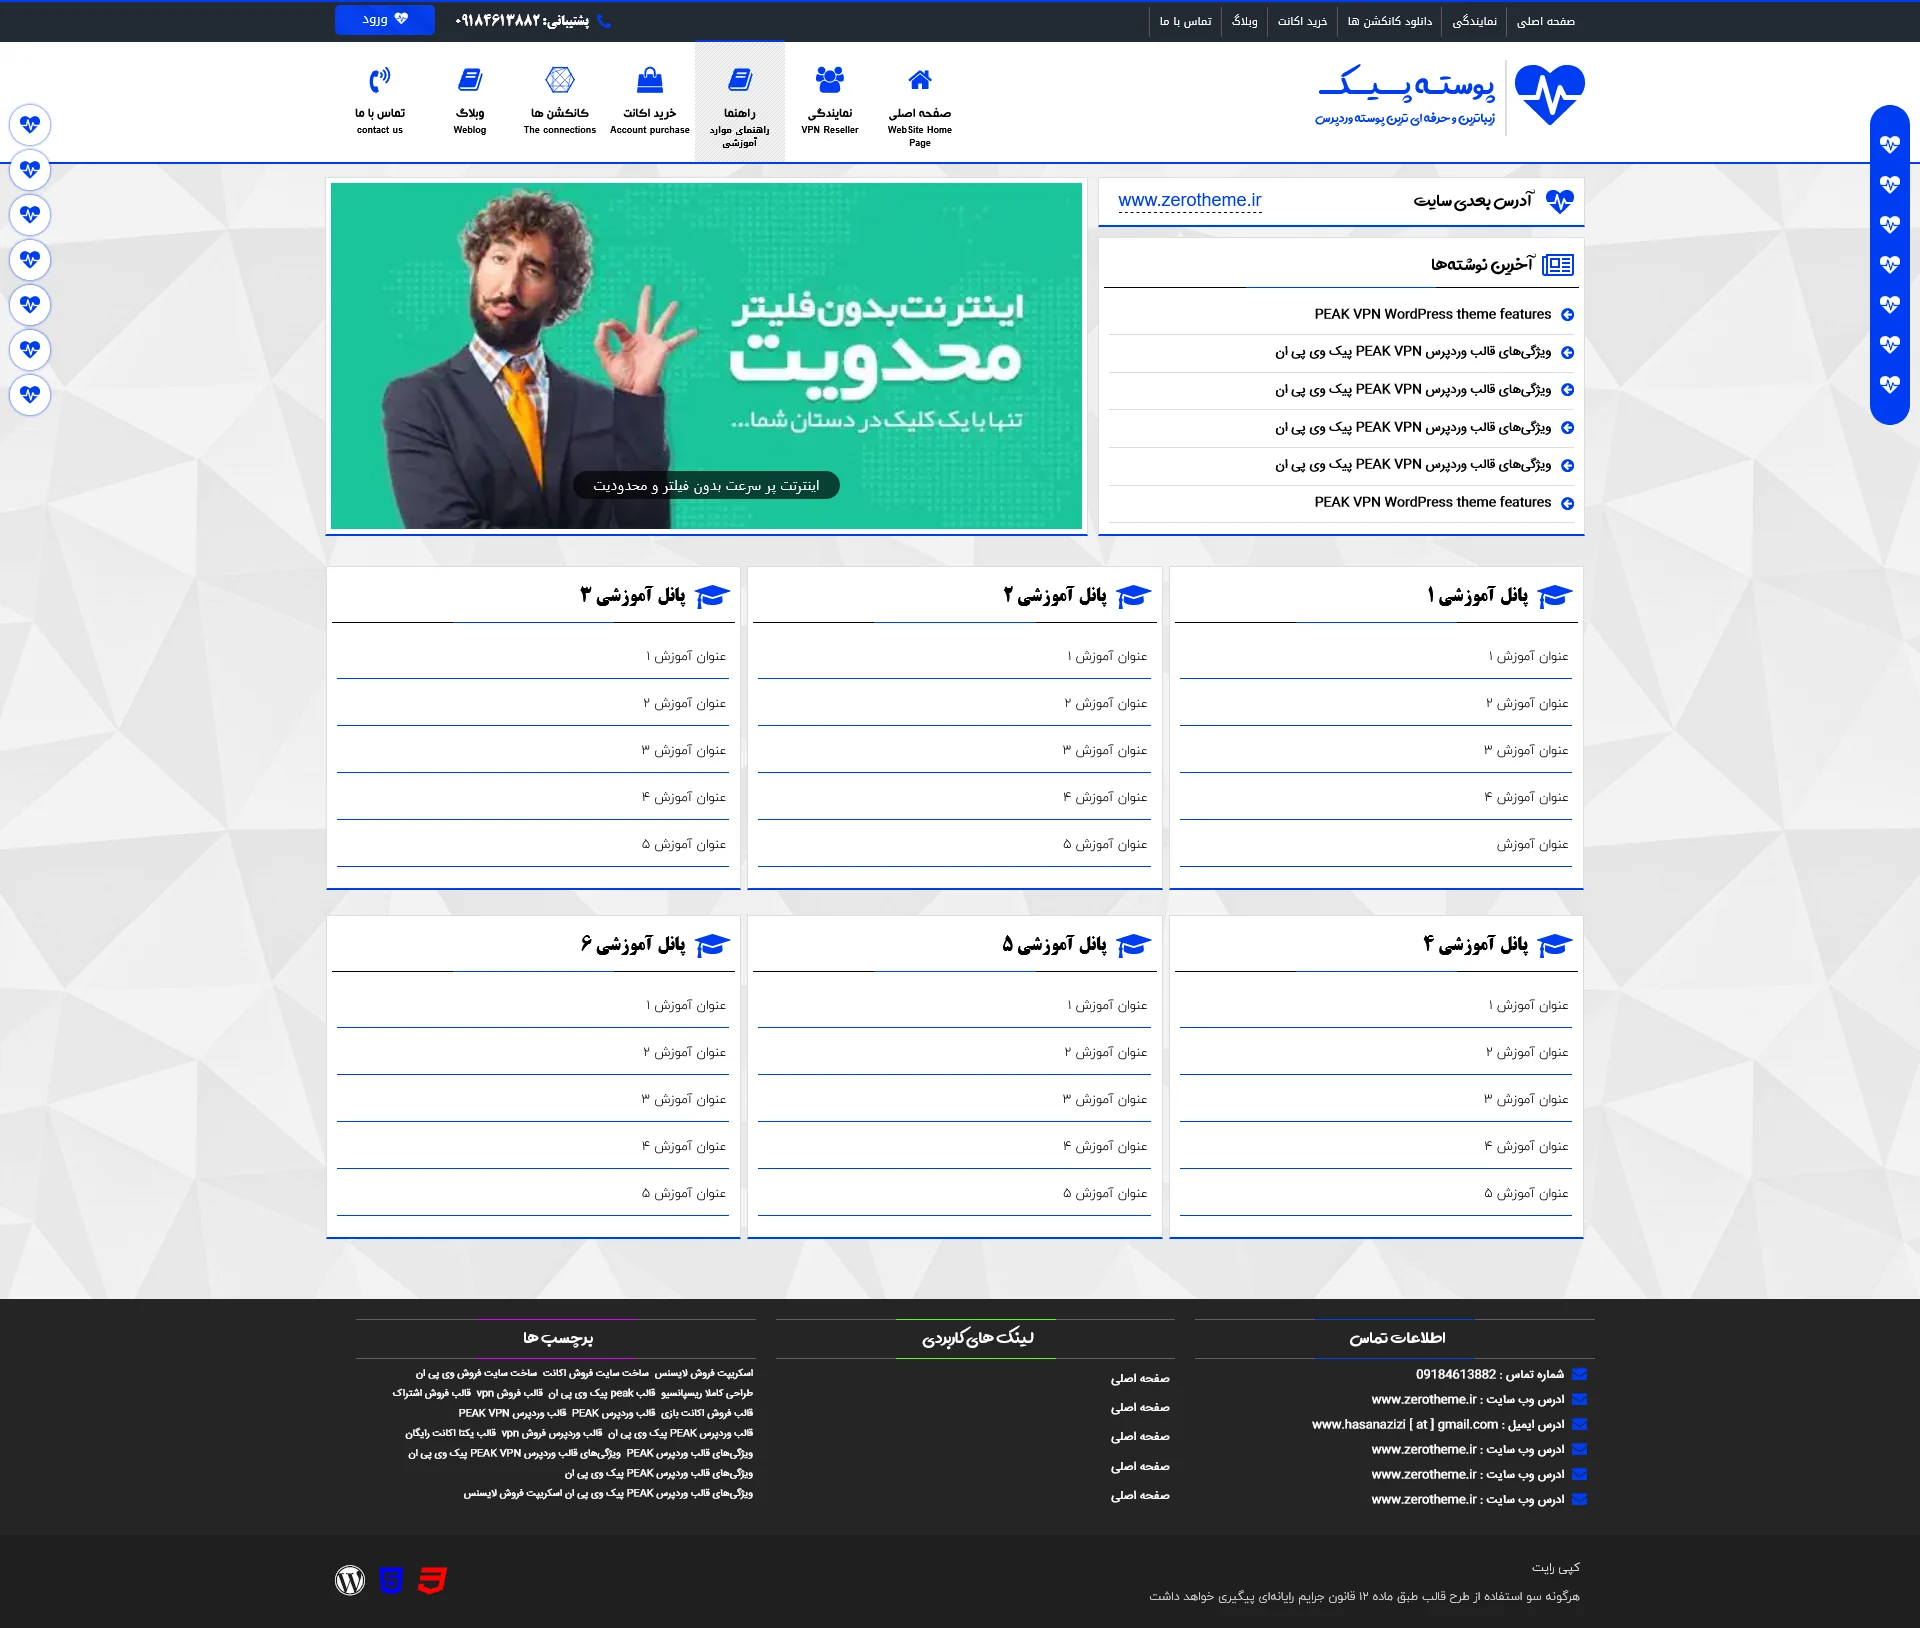Open عنوان آموزش ۲ in پانل آموزشی ۴
The width and height of the screenshot is (1920, 1628).
pos(1527,1052)
